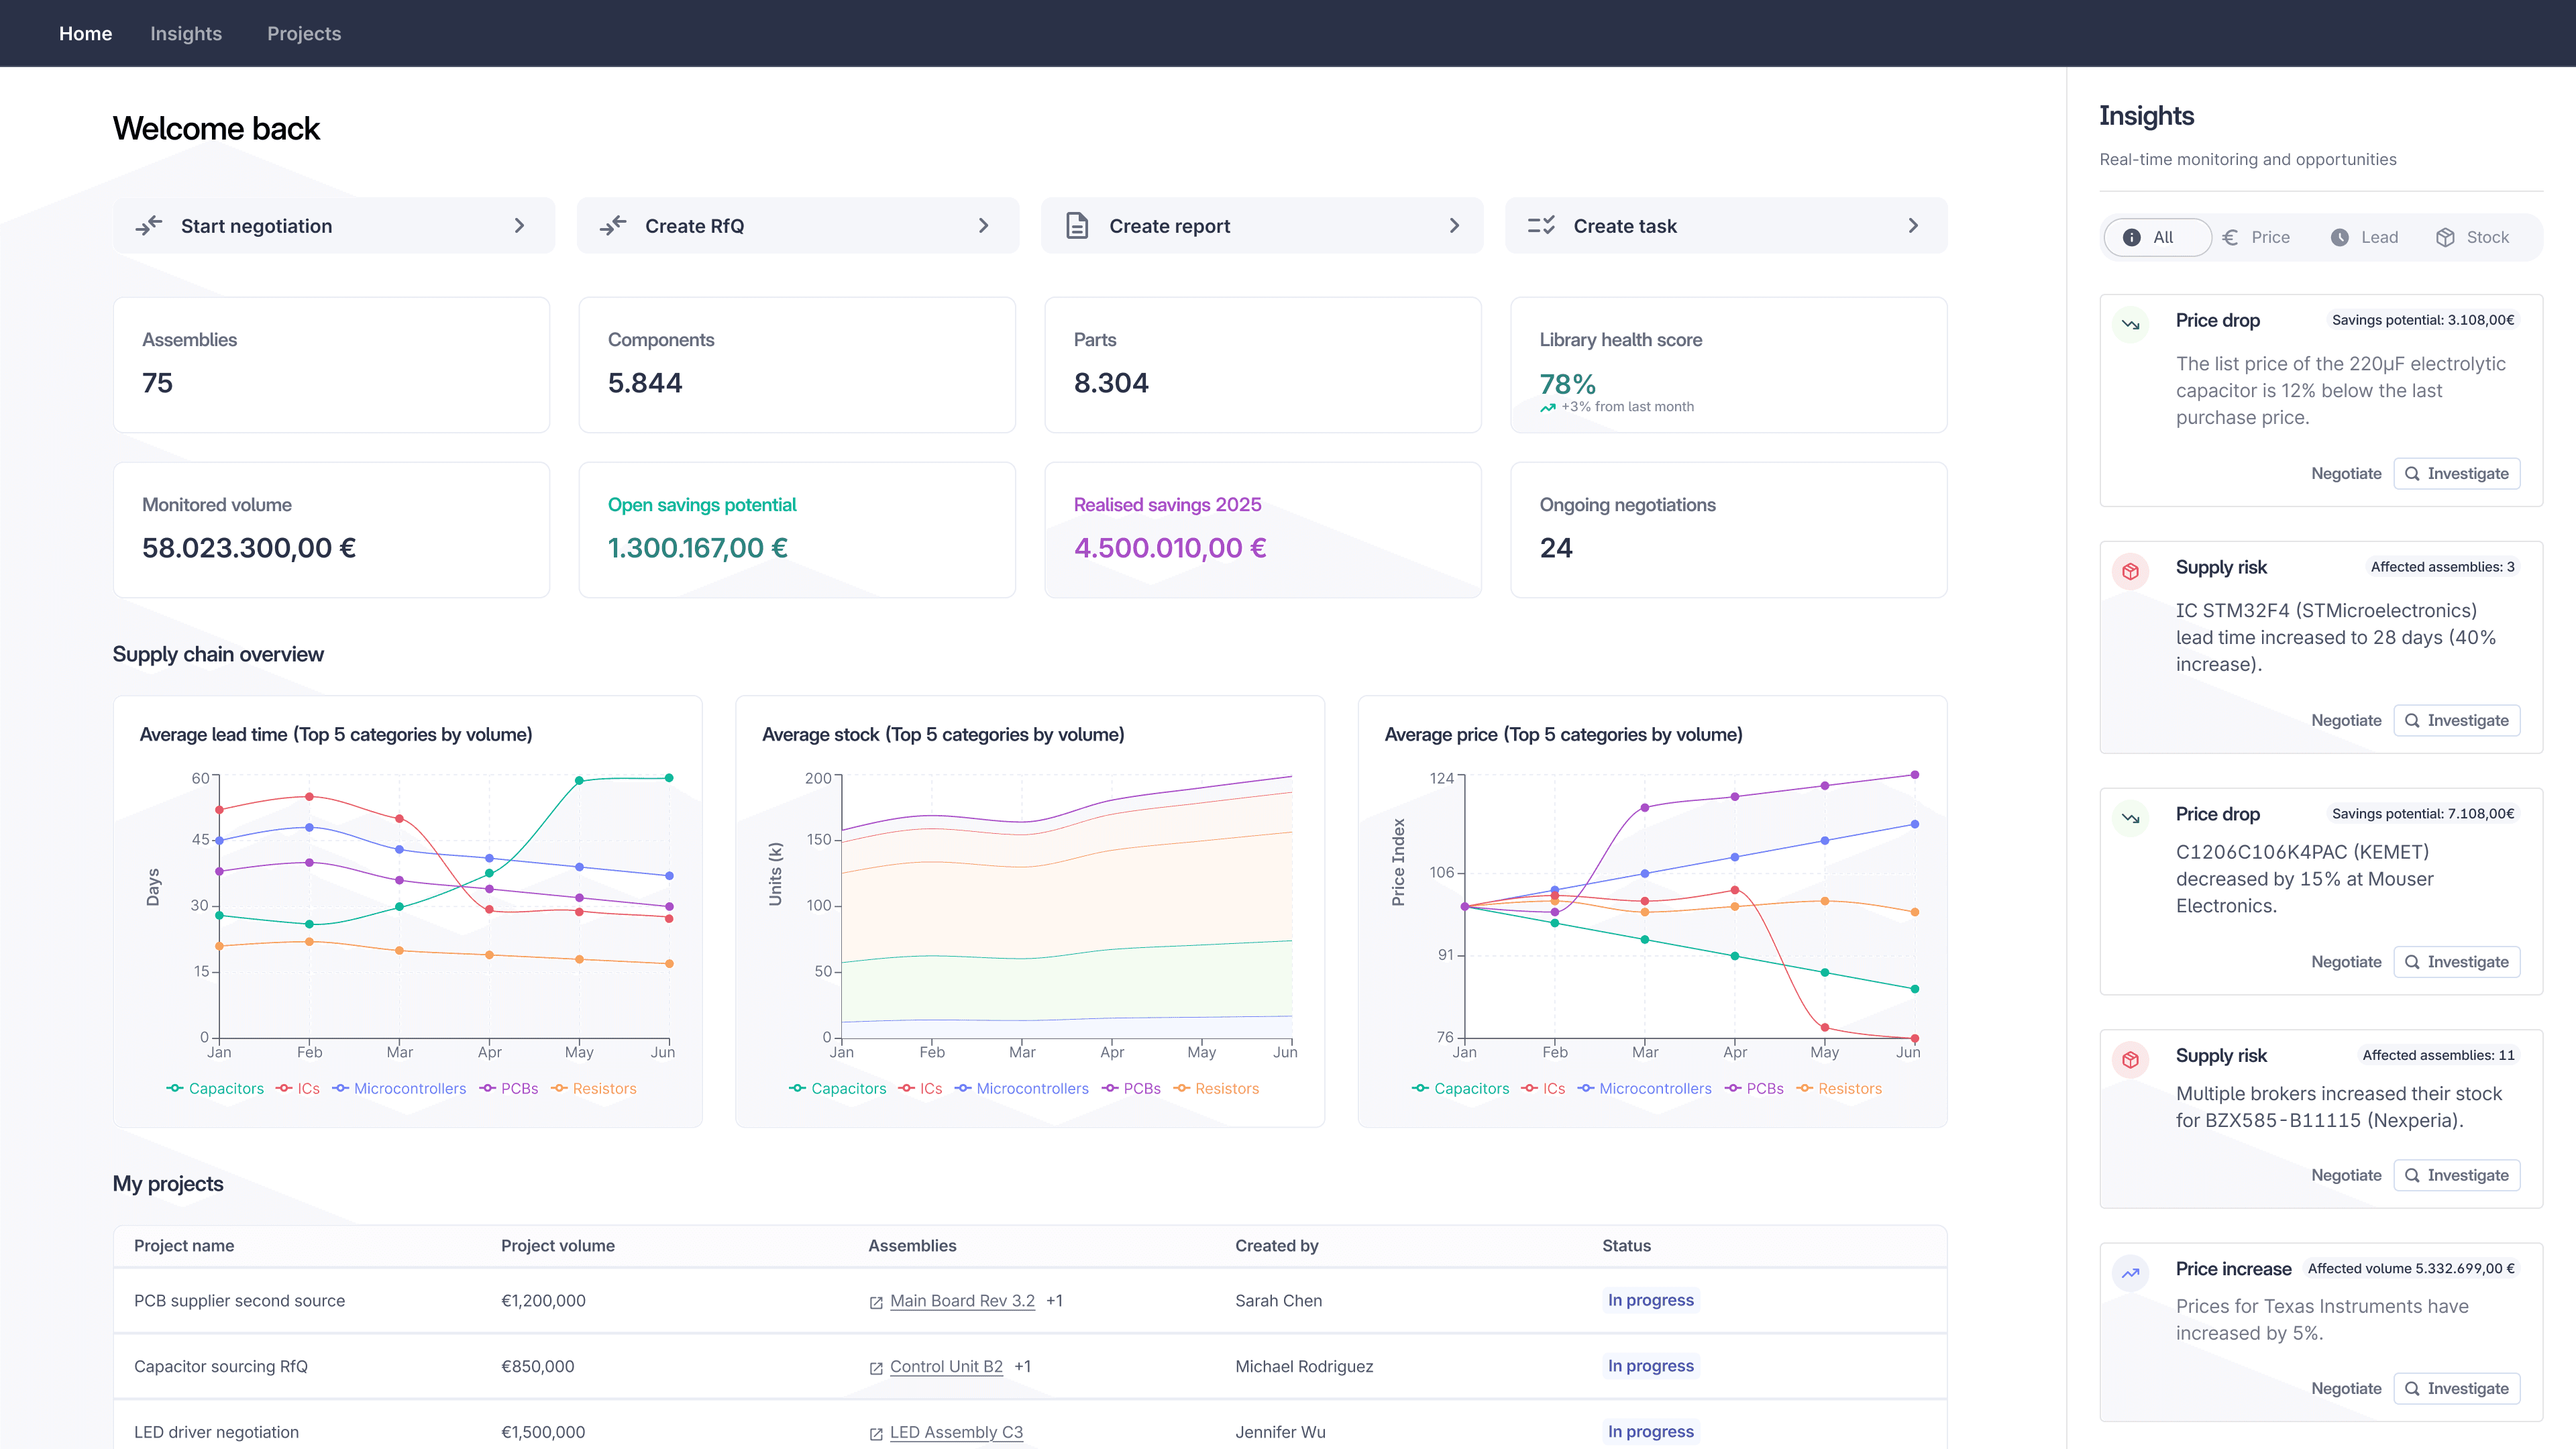
Task: Click the negotiation arrows icon on Start negotiation
Action: [149, 226]
